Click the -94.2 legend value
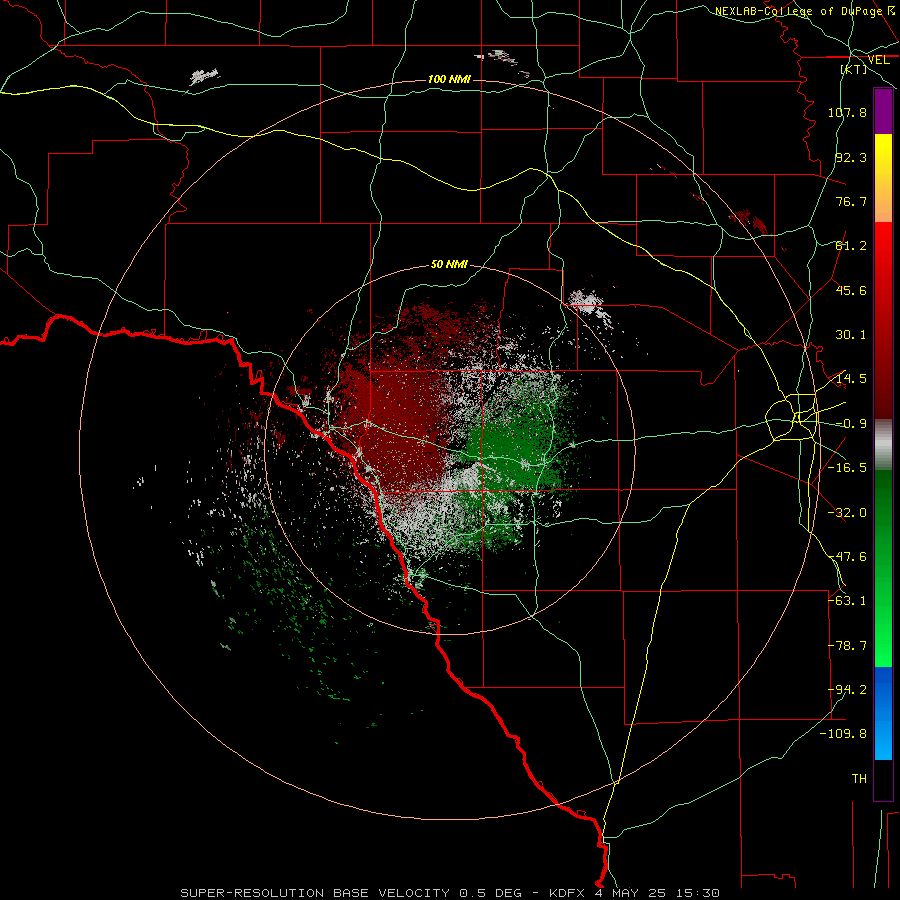The width and height of the screenshot is (900, 900). point(847,689)
